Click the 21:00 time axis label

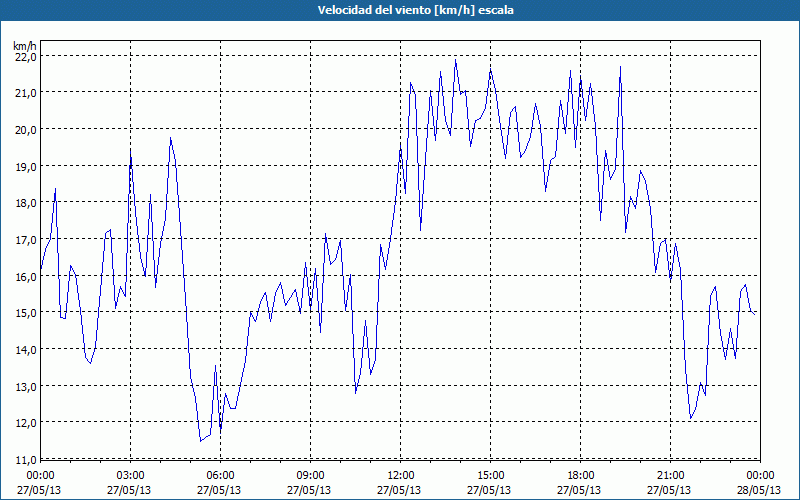670,476
